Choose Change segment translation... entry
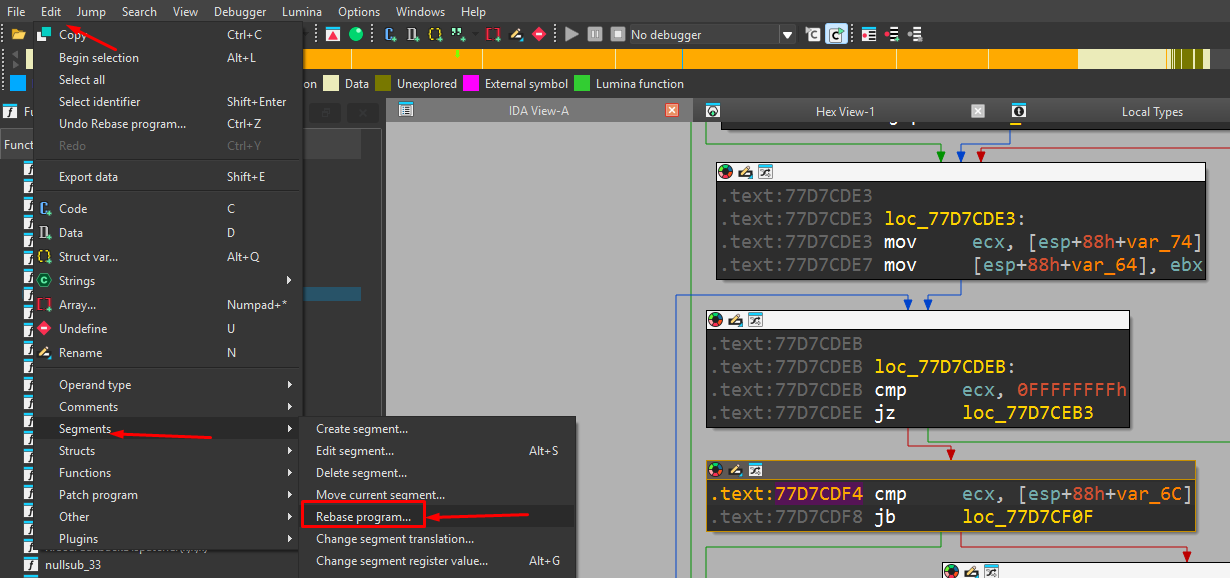Viewport: 1230px width, 578px height. [438, 539]
